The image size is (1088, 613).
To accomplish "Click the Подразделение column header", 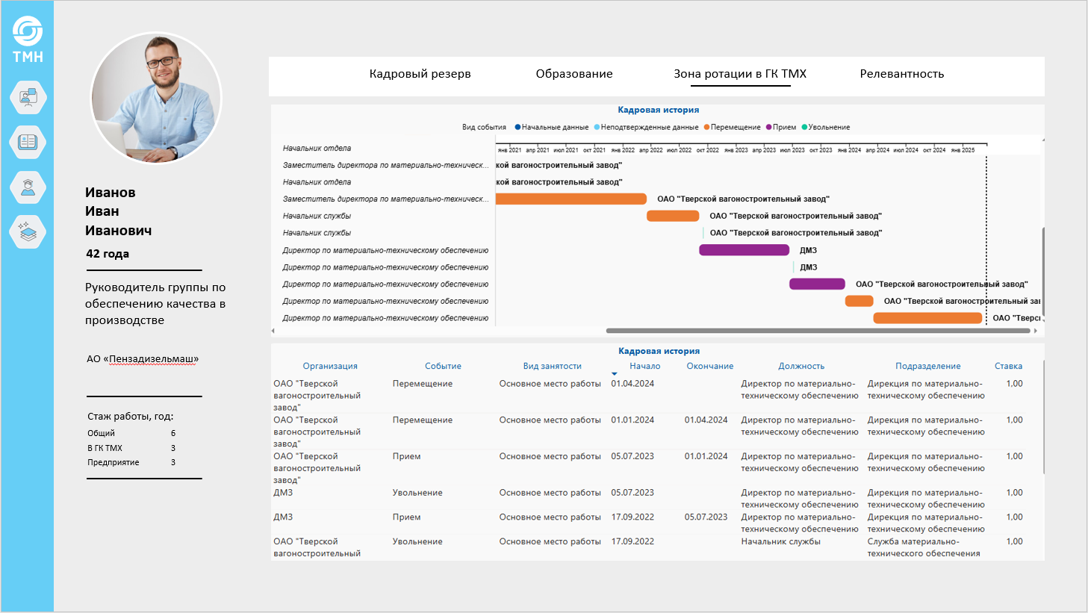I will (x=927, y=366).
